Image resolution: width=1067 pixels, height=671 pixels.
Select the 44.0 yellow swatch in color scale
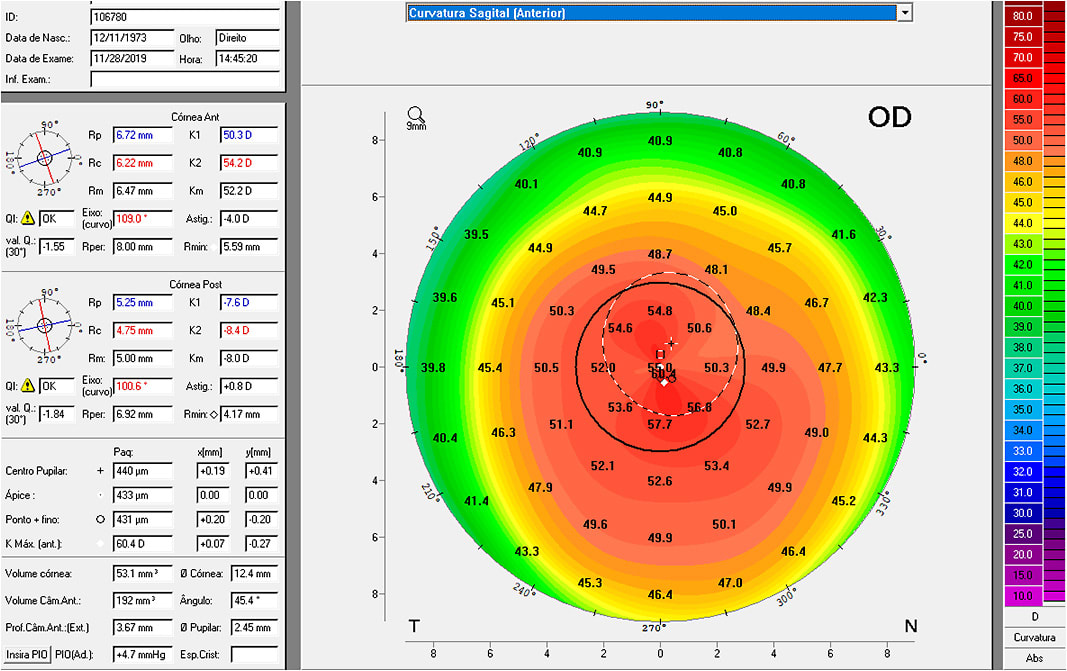[x=1023, y=223]
